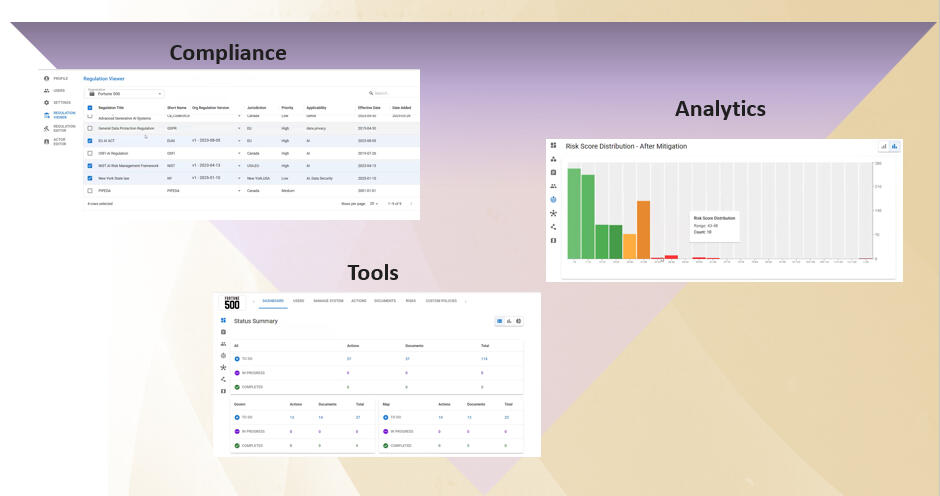Click the dashboard grid icon in Tools sidebar
This screenshot has width=940, height=496.
point(223,320)
